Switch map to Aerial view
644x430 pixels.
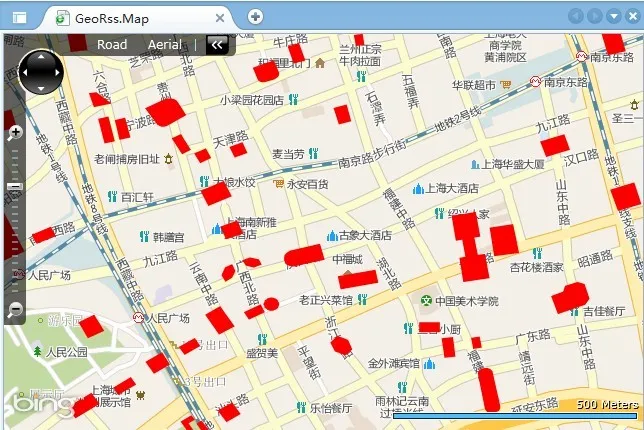[165, 44]
